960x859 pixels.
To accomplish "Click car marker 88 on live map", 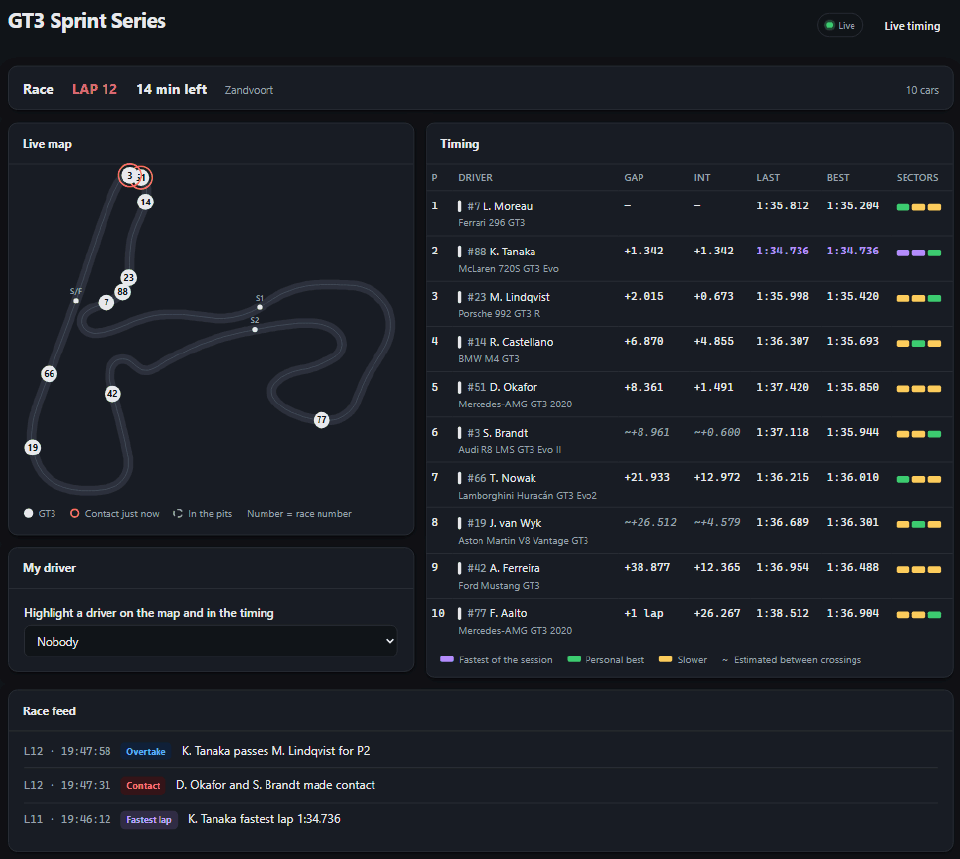I will (122, 292).
